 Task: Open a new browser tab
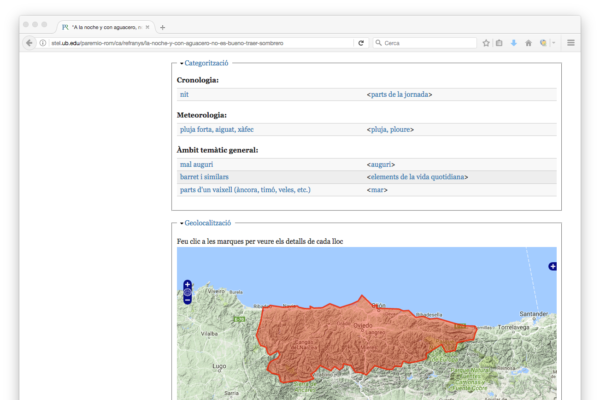pos(163,27)
